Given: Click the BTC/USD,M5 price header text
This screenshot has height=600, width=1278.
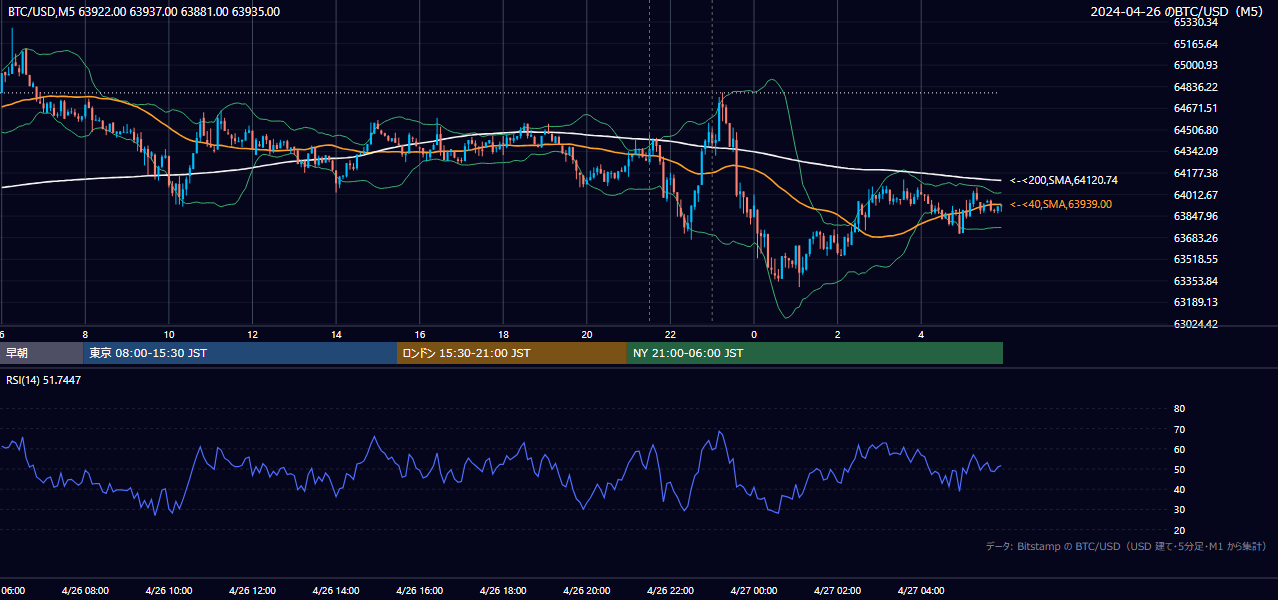Looking at the screenshot, I should 144,12.
